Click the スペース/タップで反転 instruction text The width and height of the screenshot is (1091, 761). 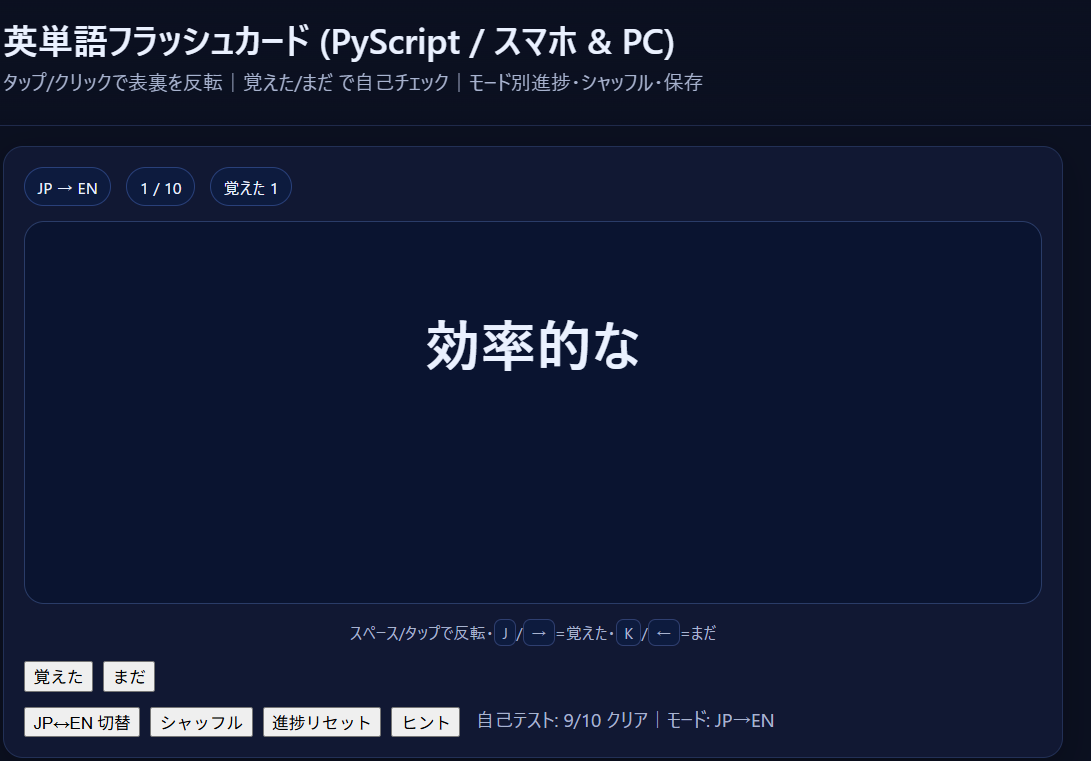[x=417, y=633]
